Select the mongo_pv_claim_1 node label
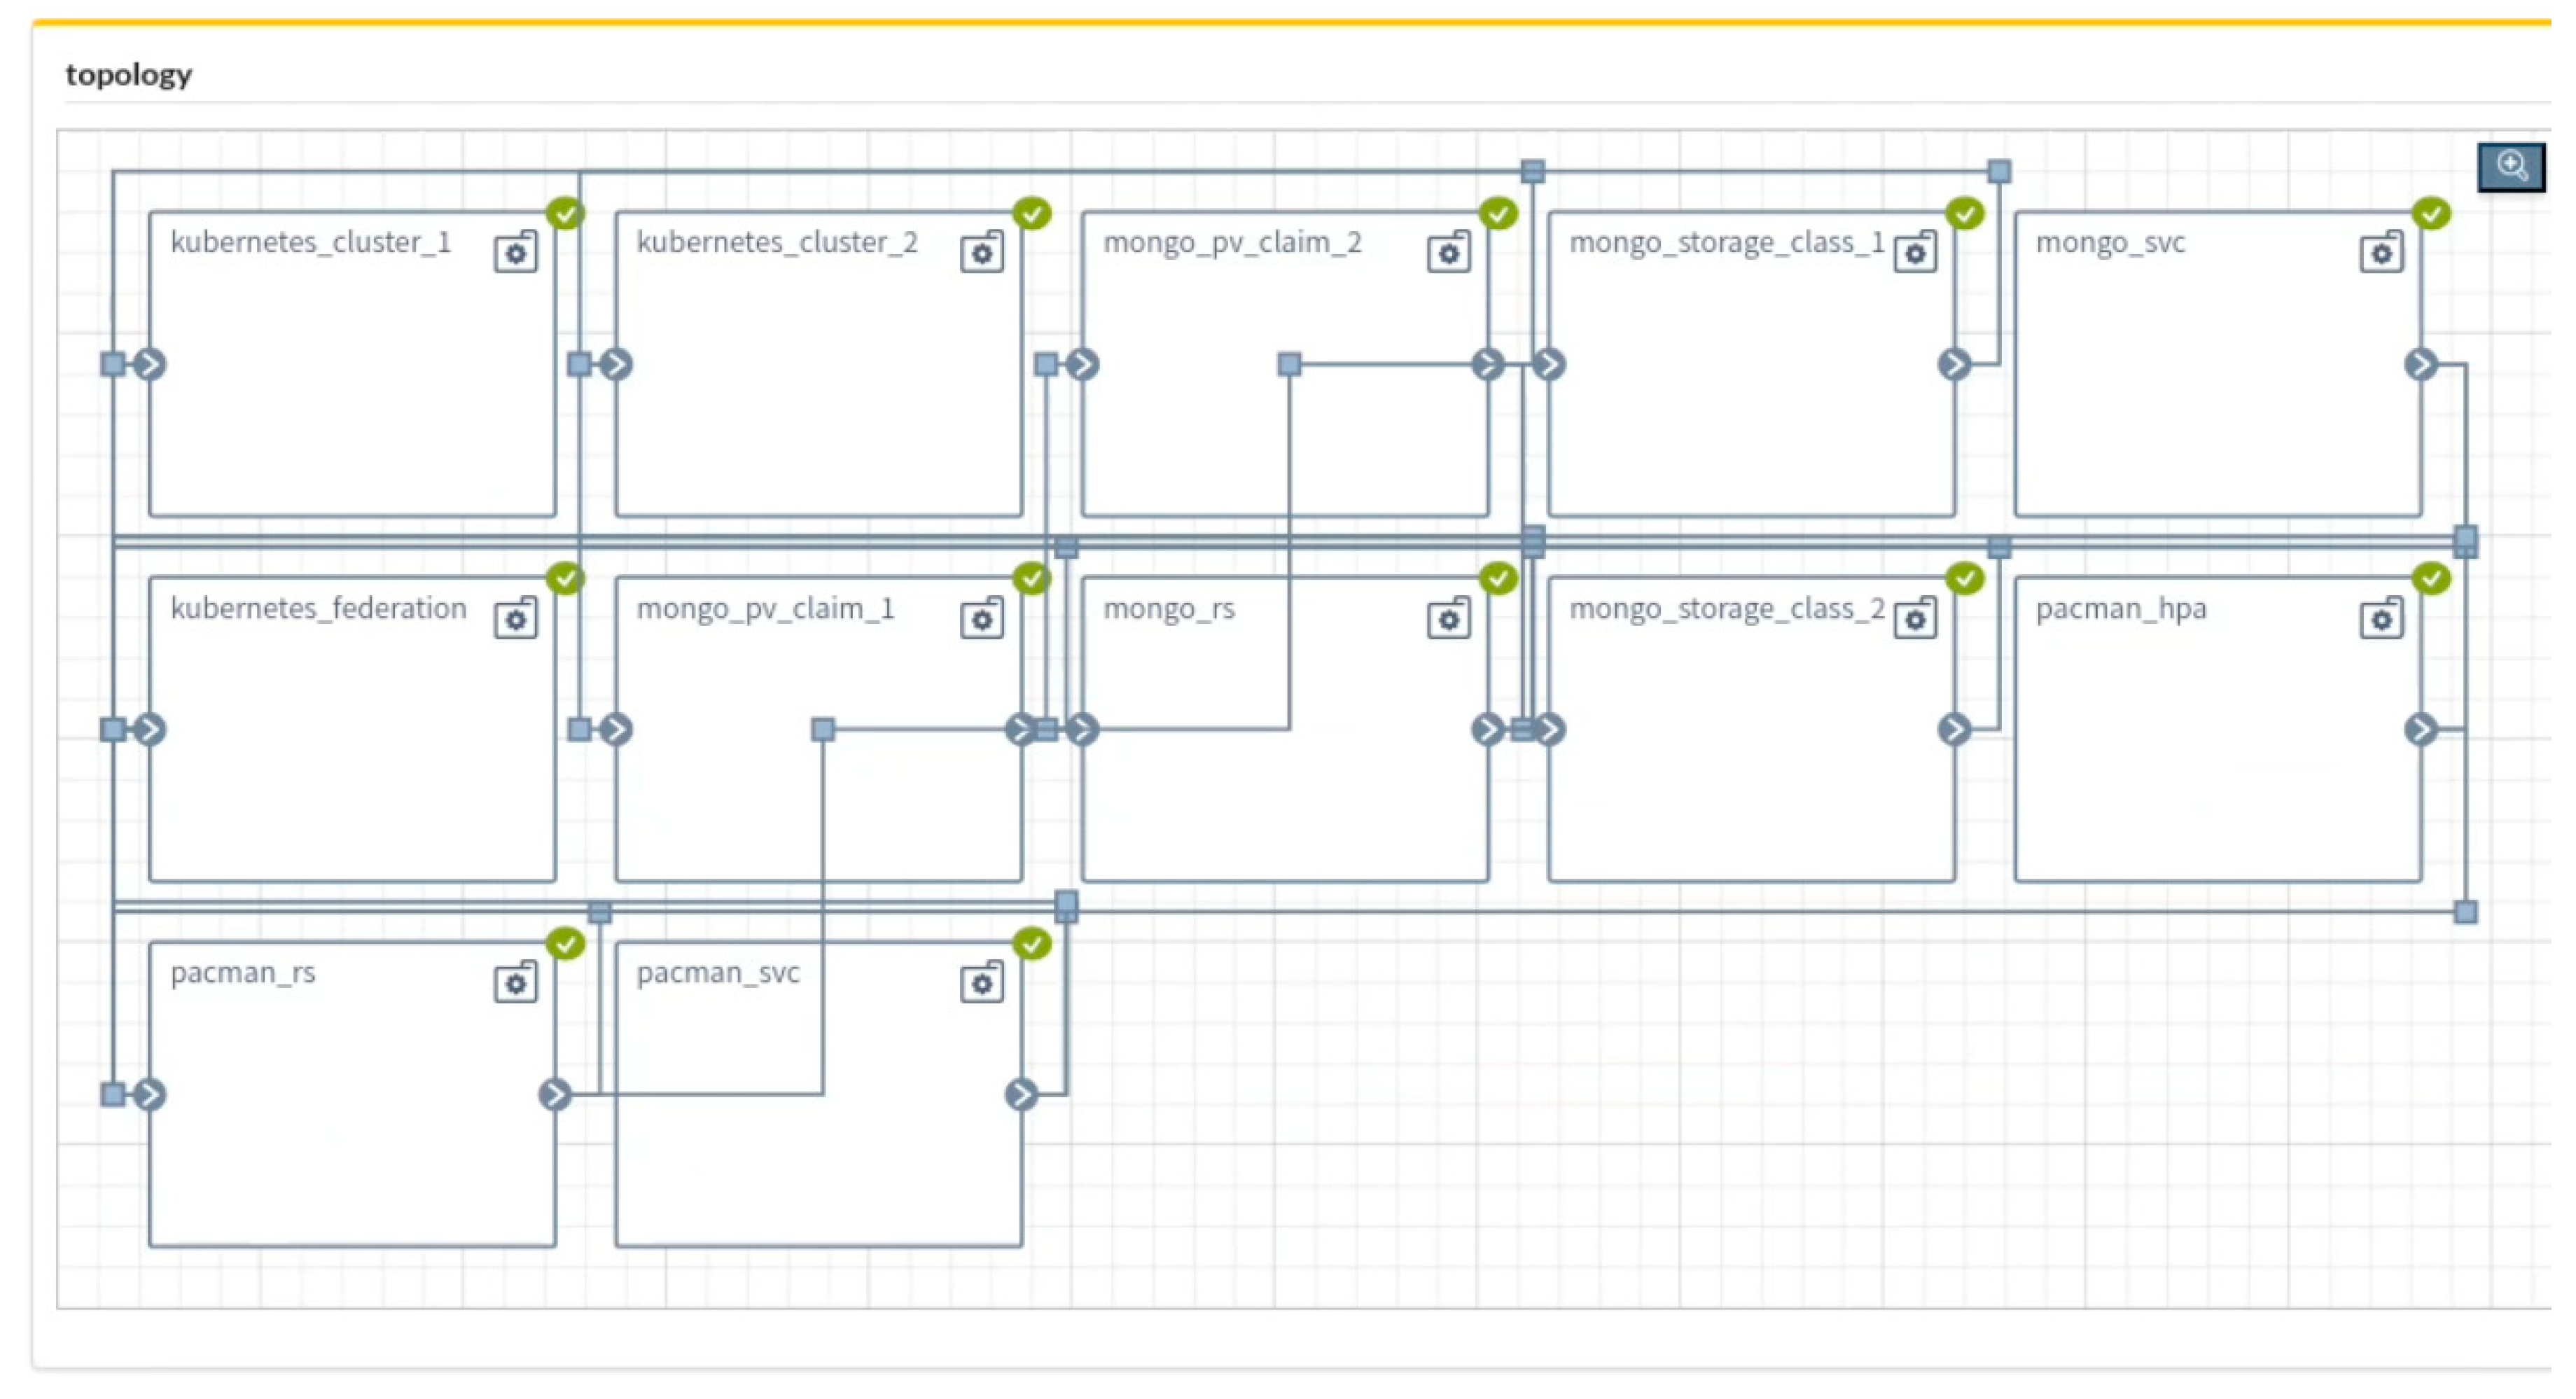This screenshot has height=1399, width=2576. pos(765,608)
